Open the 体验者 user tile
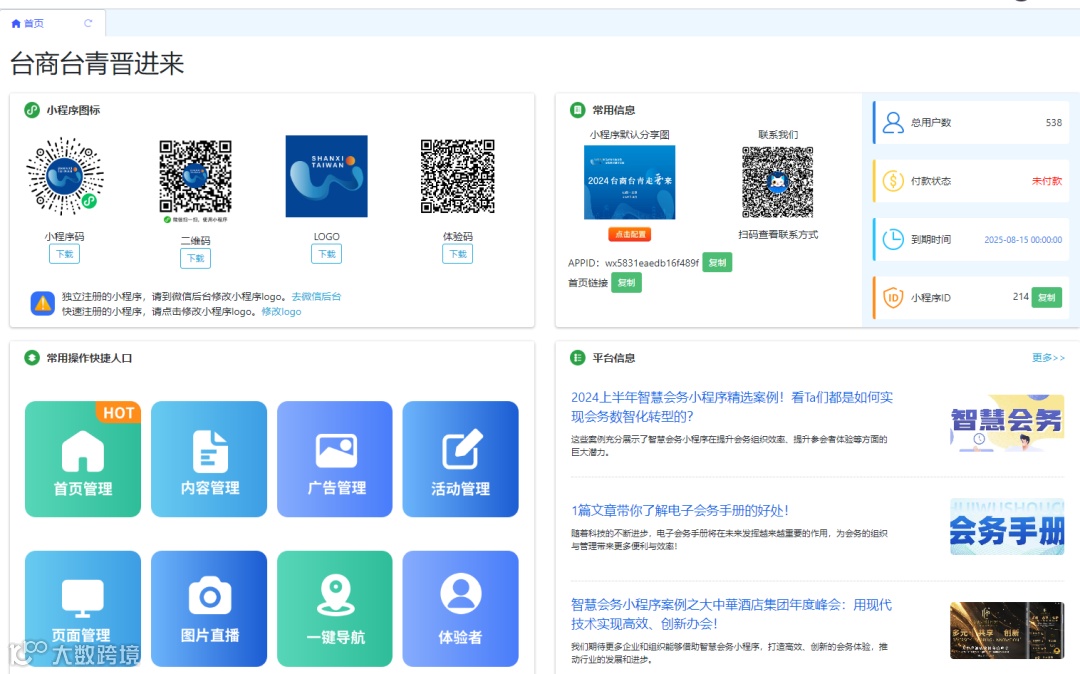Image resolution: width=1080 pixels, height=674 pixels. [460, 609]
